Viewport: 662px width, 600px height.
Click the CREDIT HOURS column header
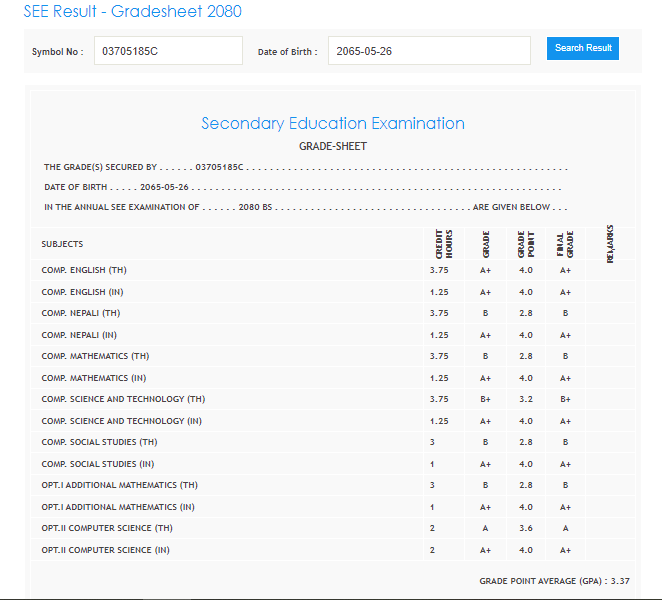444,244
